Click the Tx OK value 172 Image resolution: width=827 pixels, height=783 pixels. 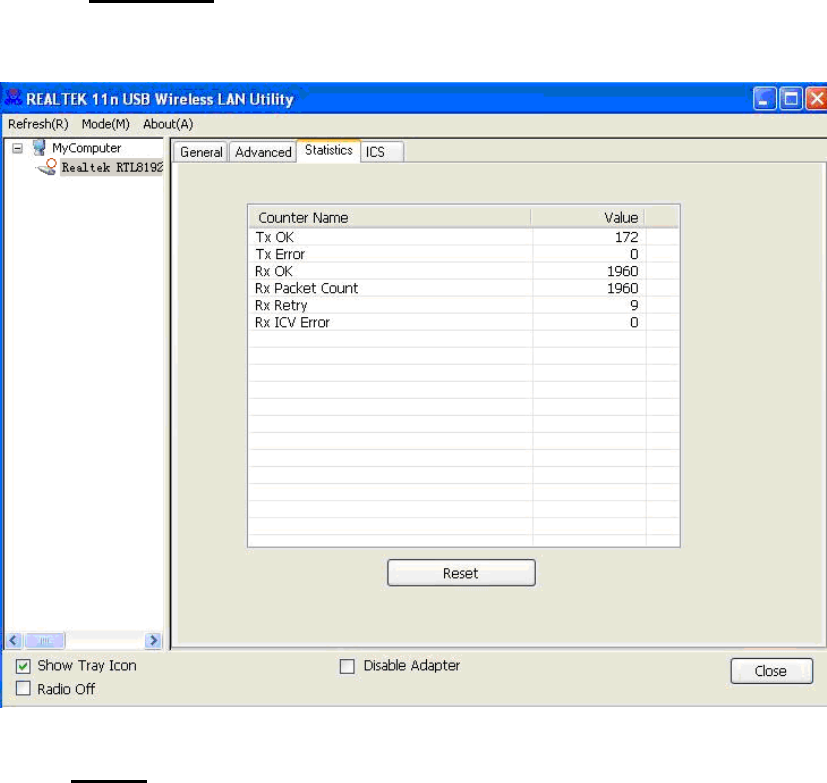627,237
